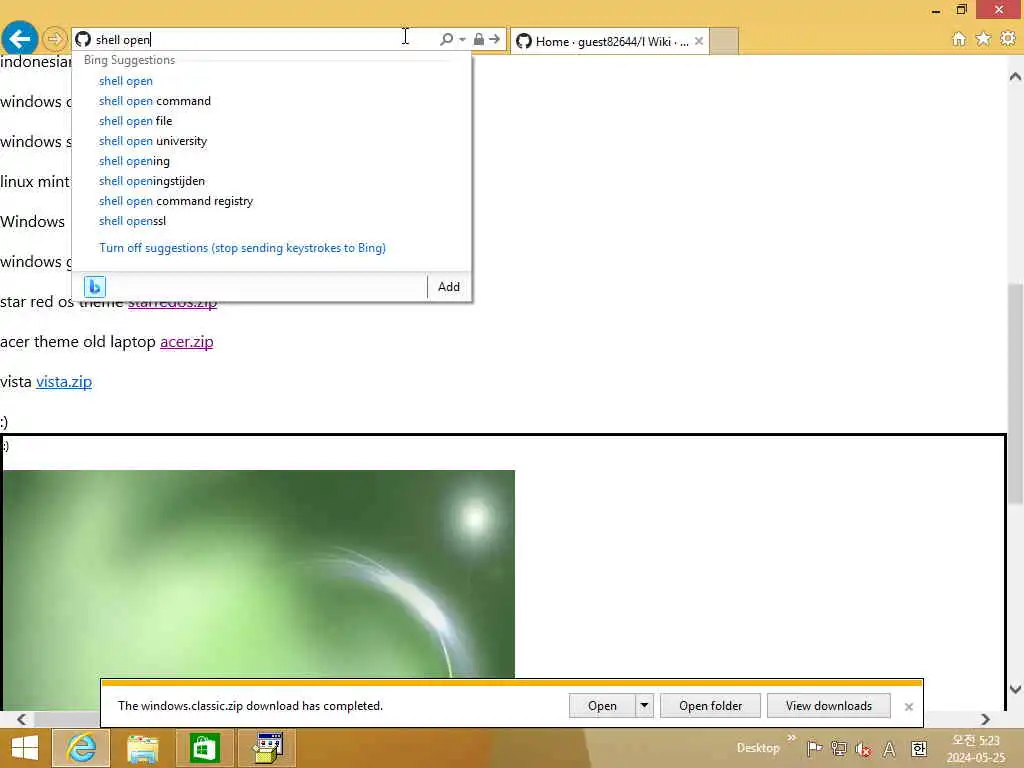This screenshot has width=1024, height=768.
Task: Click the vertical scrollbar thumb
Action: (x=1015, y=394)
